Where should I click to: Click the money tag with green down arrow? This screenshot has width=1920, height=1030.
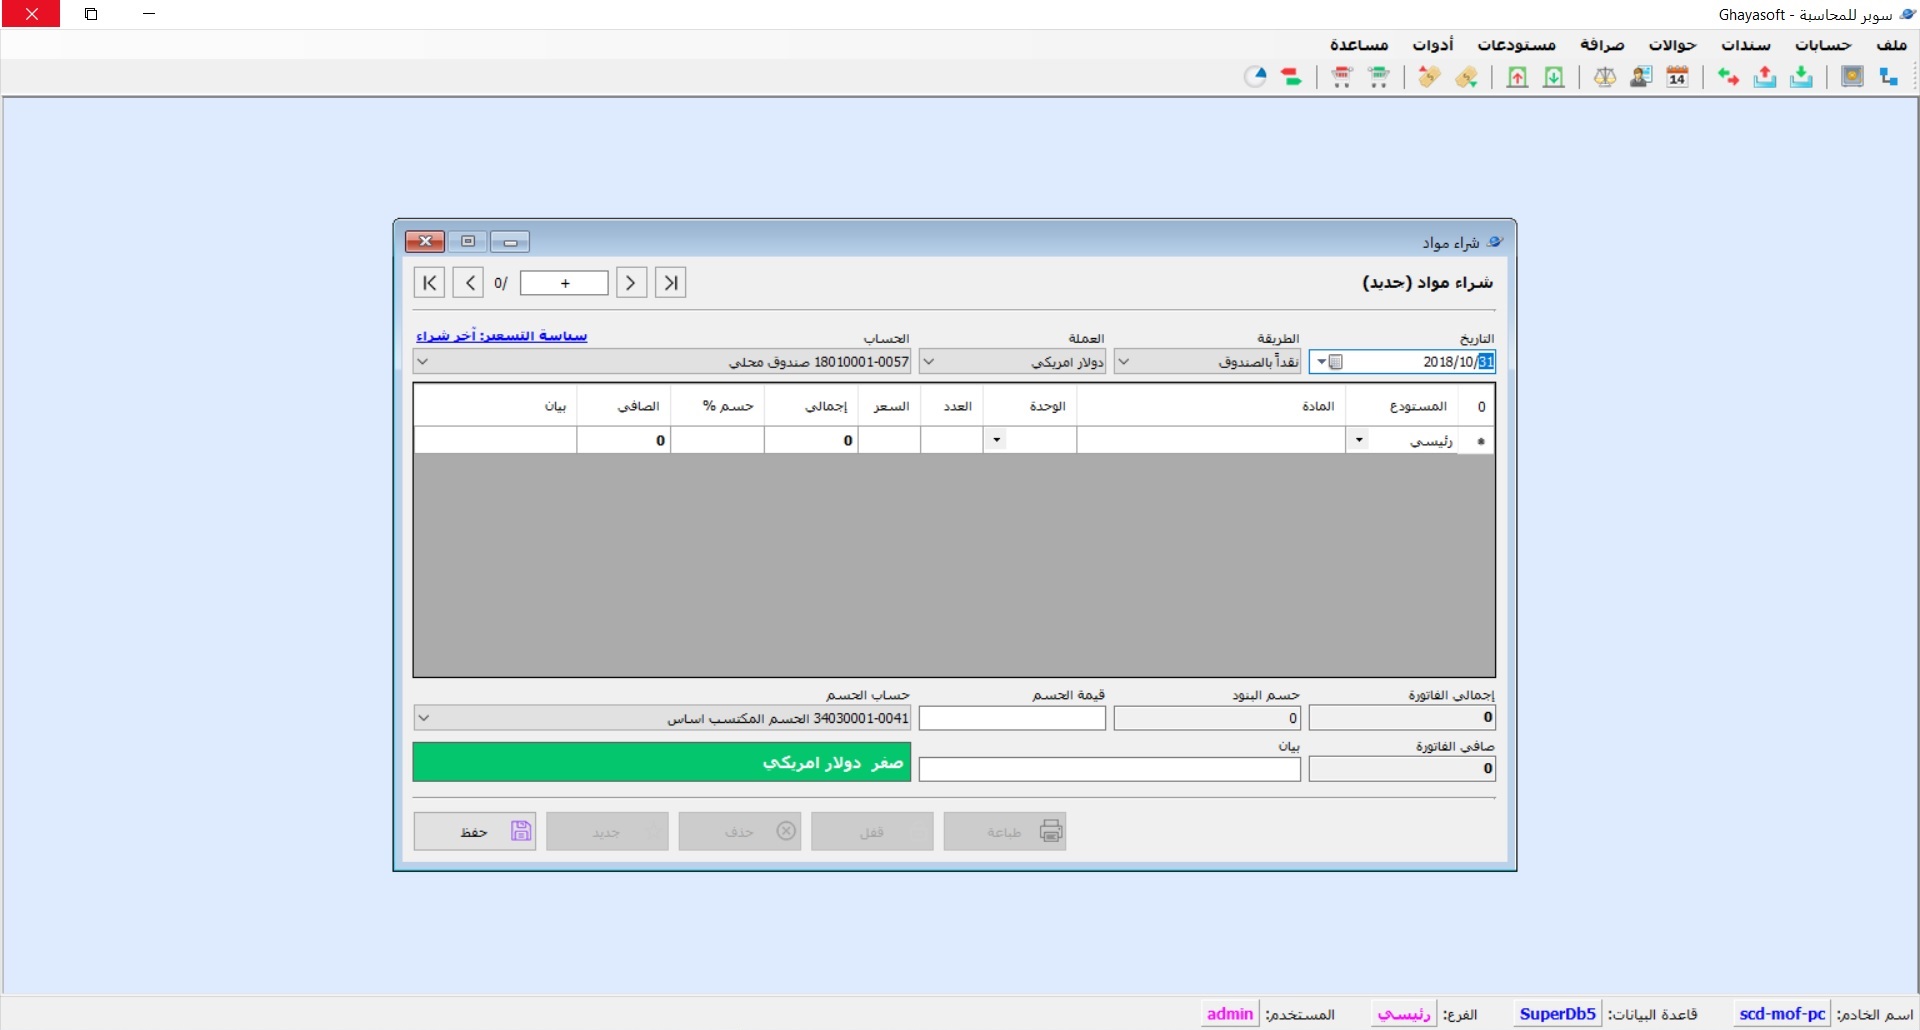point(1467,77)
